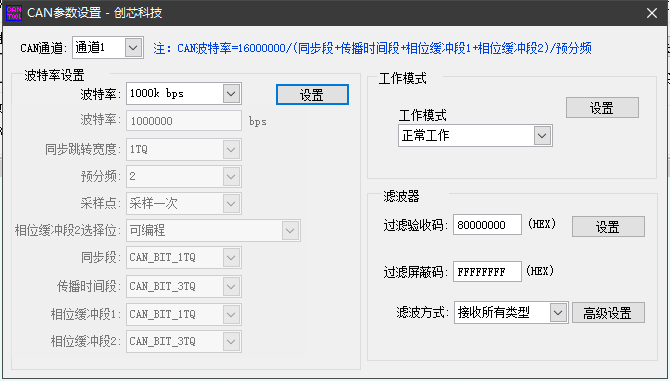Viewport: 670px width, 381px height.
Task: Click the 同步跳转宽度 1TQ dropdown arrow
Action: pos(231,149)
